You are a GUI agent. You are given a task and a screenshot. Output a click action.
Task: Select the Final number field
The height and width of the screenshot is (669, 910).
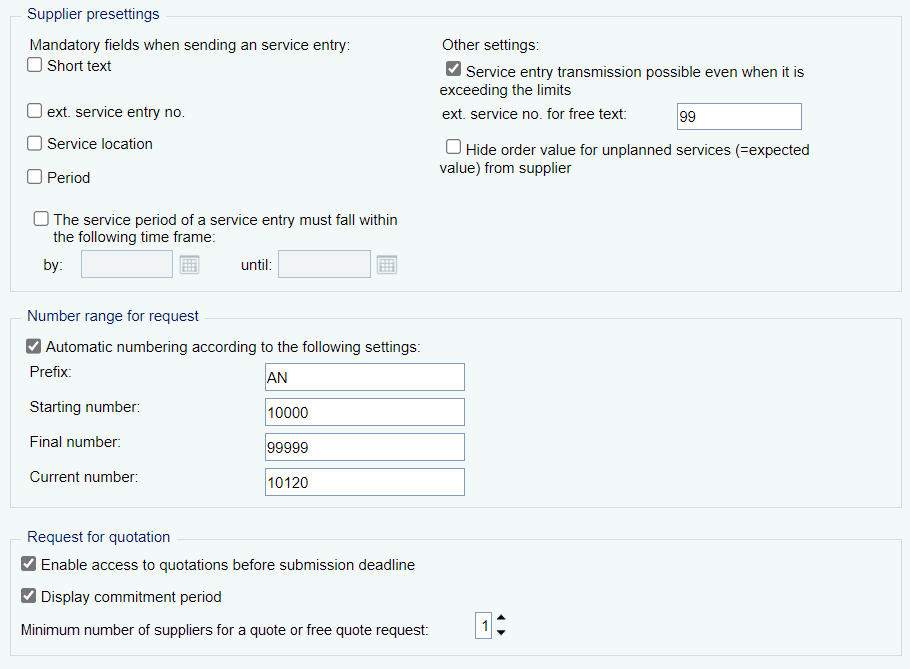point(364,447)
